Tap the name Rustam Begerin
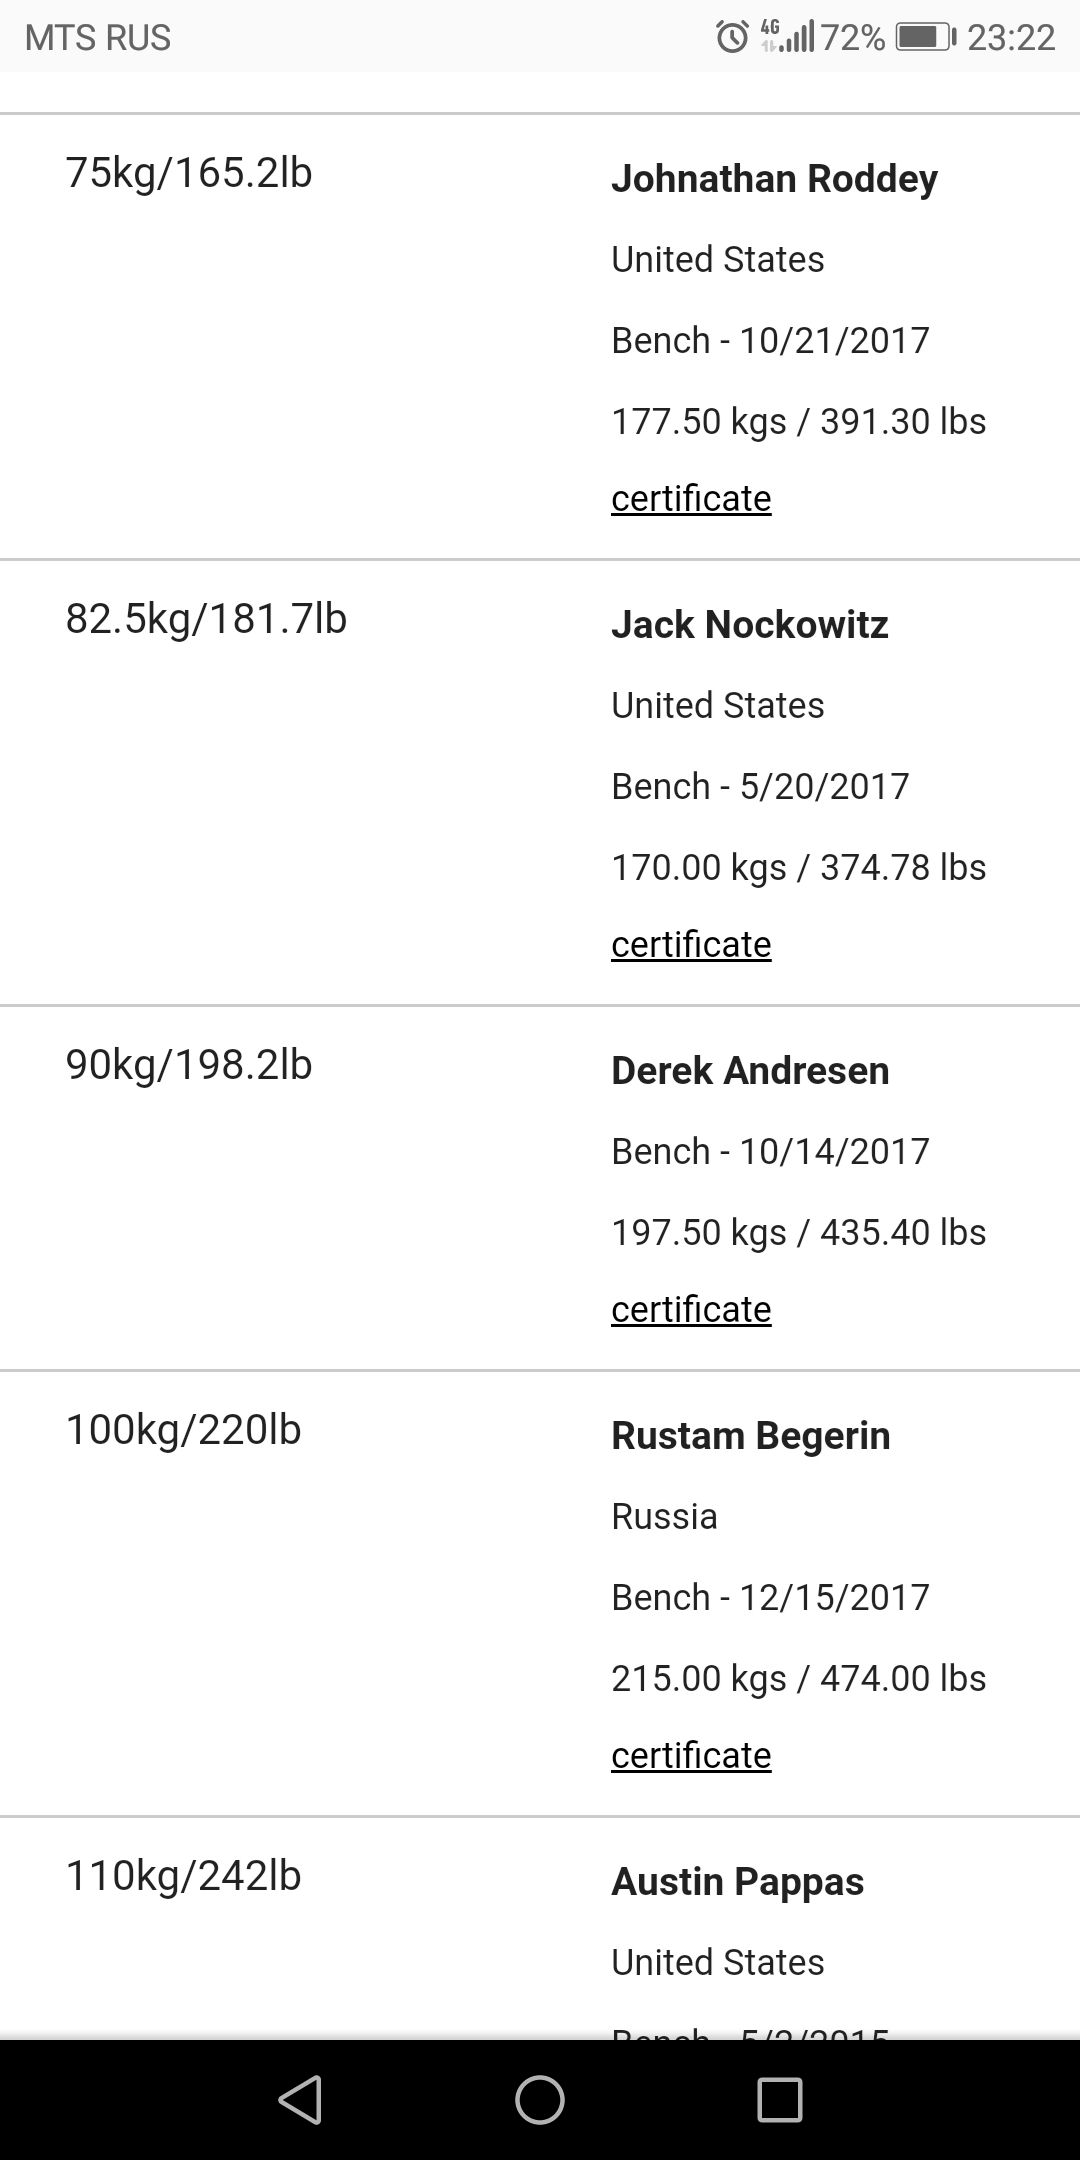 pyautogui.click(x=750, y=1436)
